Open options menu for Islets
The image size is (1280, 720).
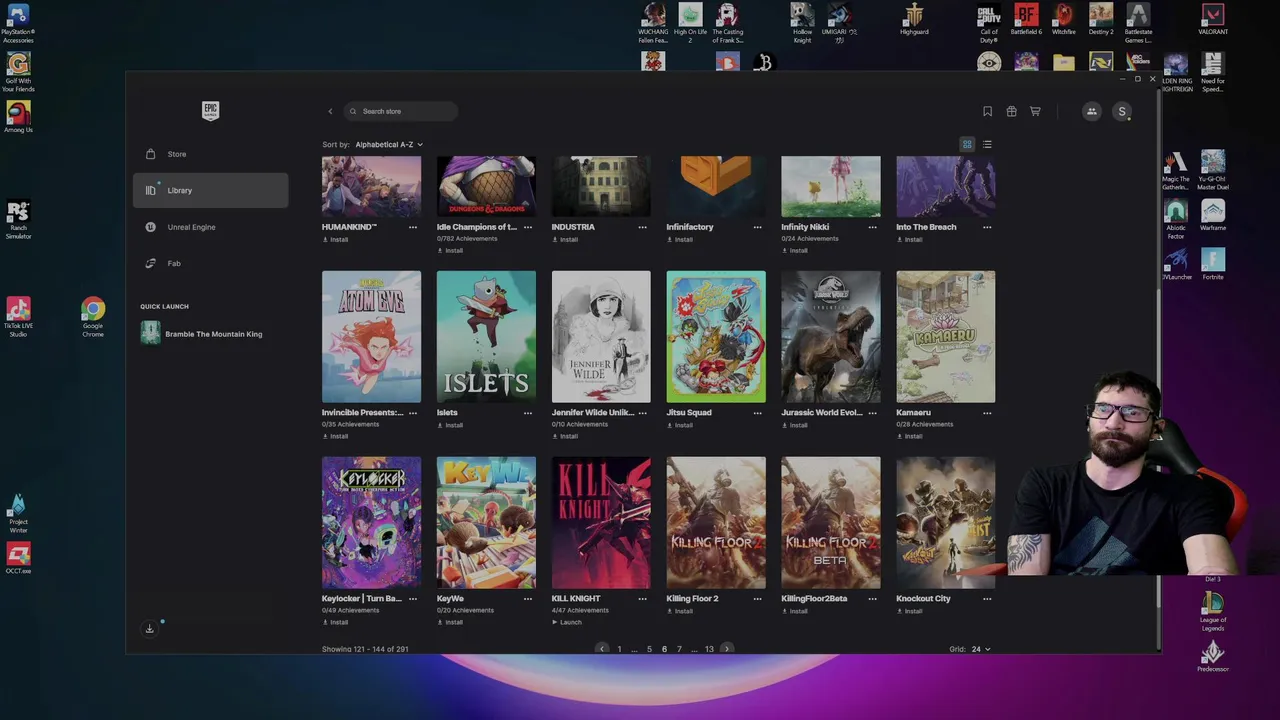point(528,412)
